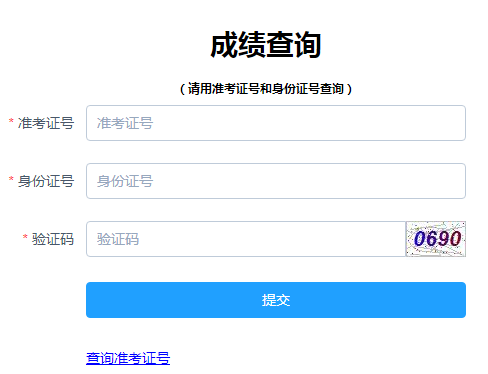This screenshot has height=374, width=488.
Task: Refresh the 0690 captcha image
Action: [436, 239]
